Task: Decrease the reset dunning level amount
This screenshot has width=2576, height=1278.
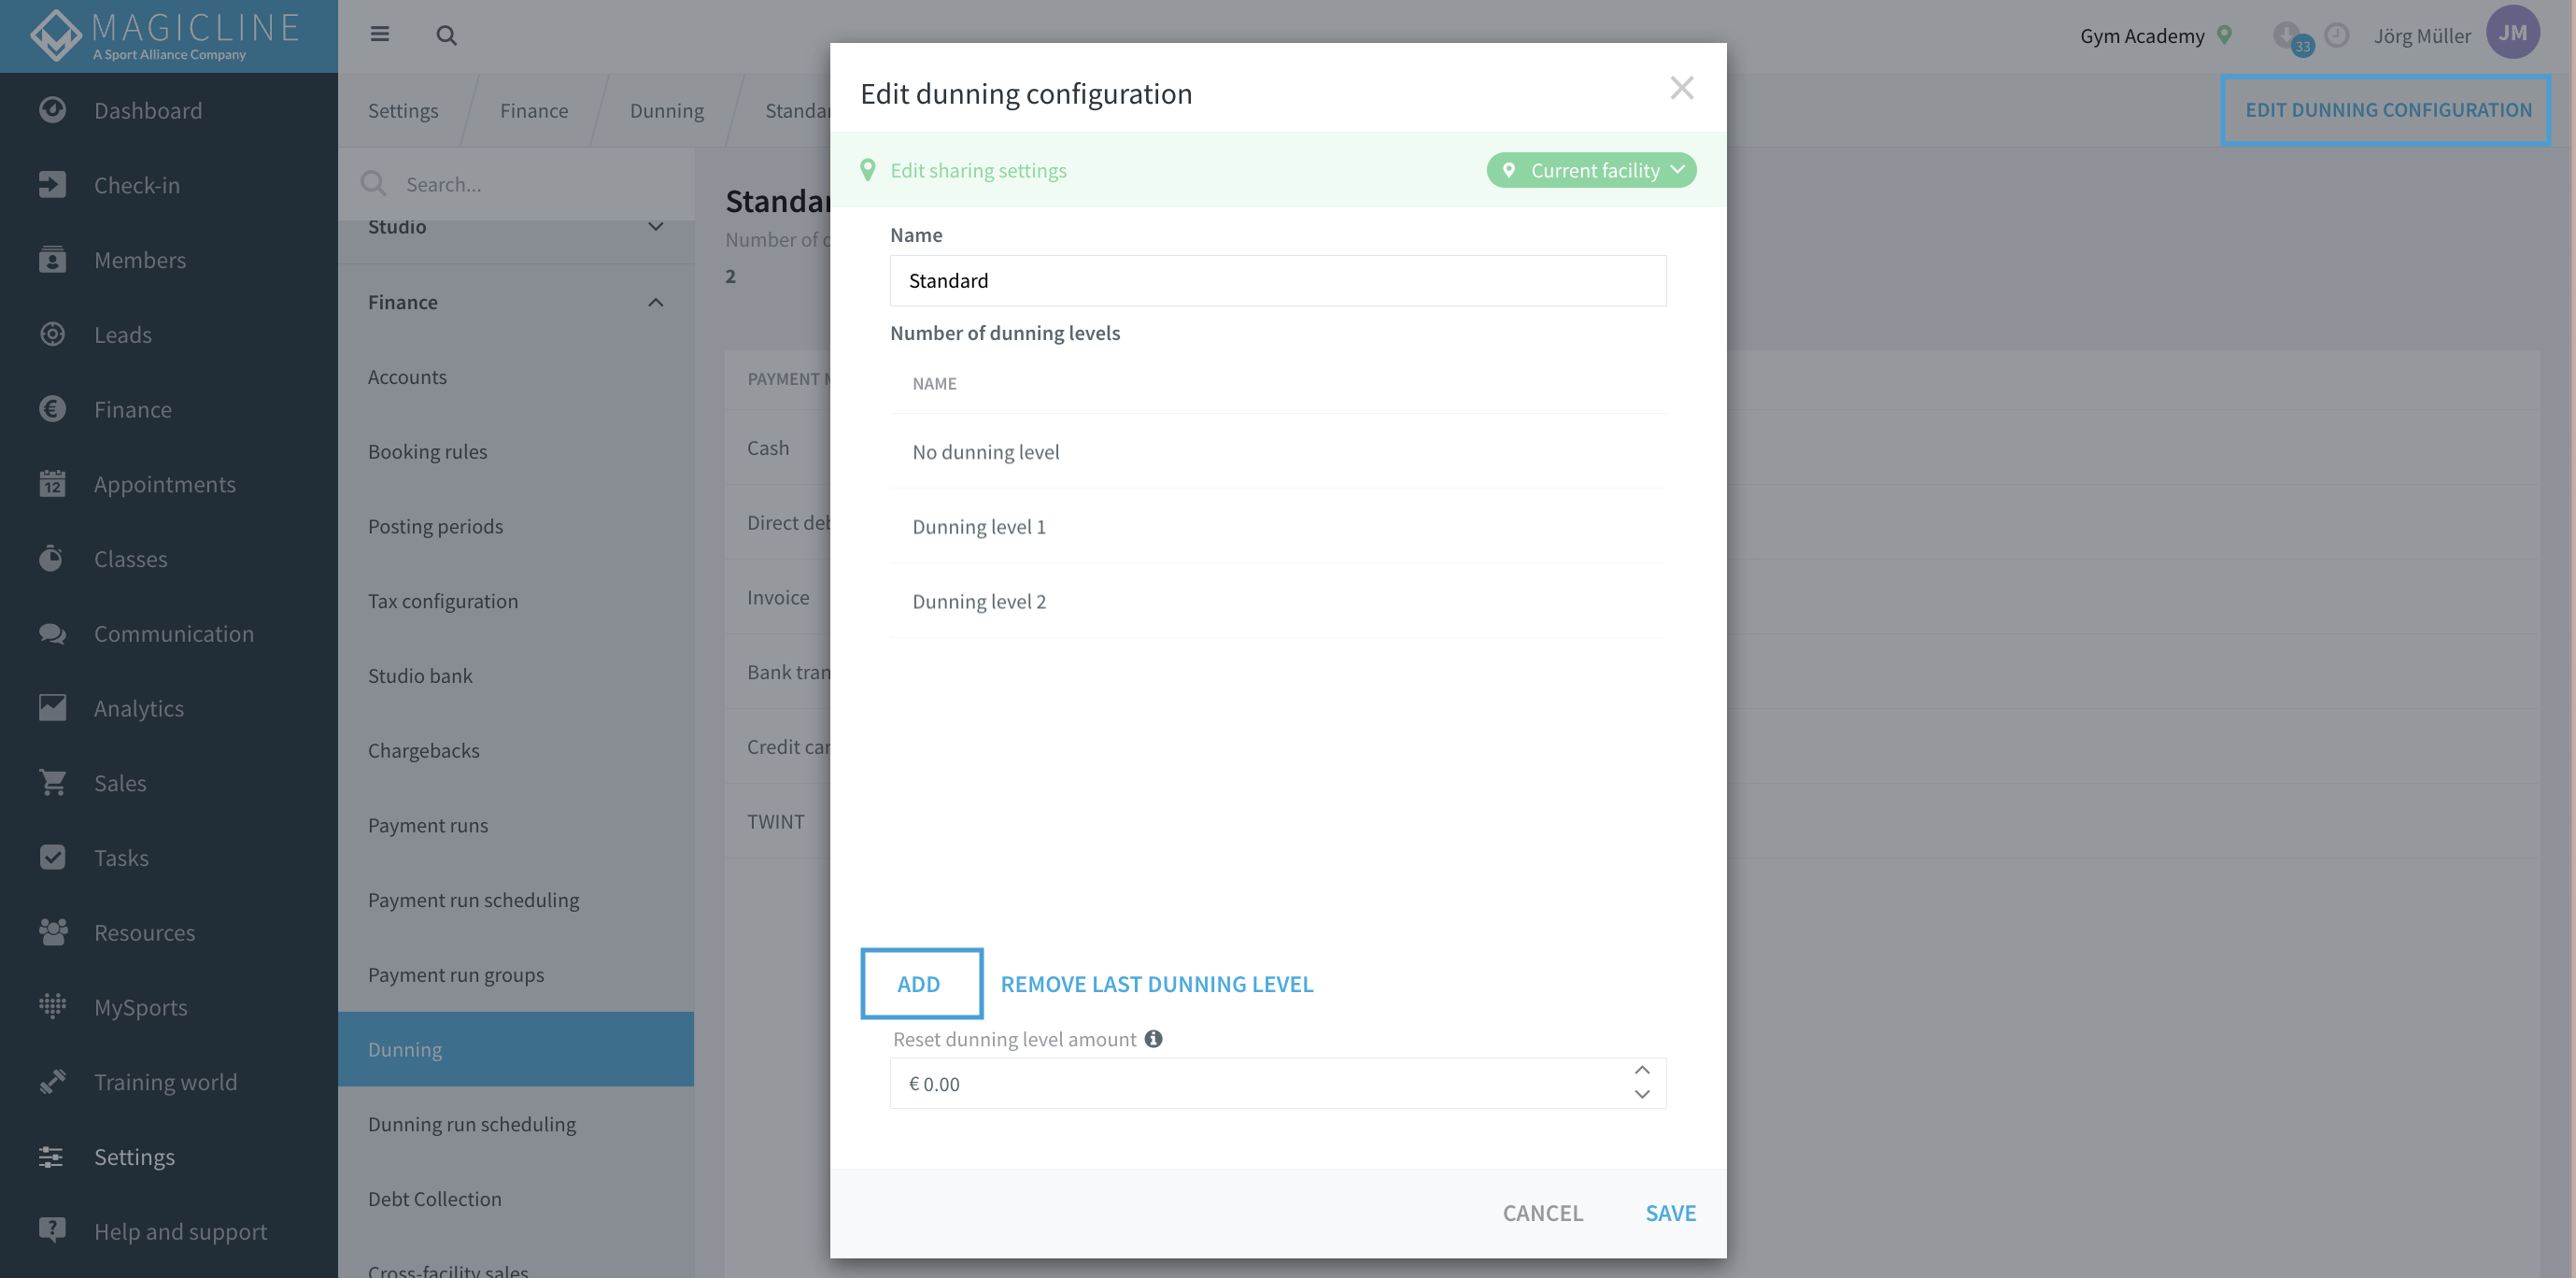Action: (1641, 1095)
